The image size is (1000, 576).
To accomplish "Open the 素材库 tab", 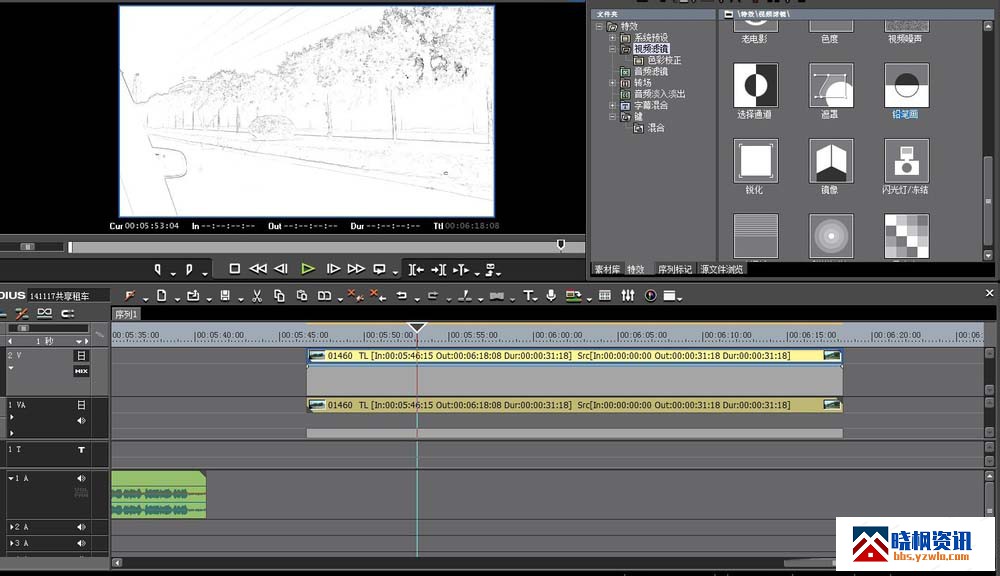I will pyautogui.click(x=607, y=269).
